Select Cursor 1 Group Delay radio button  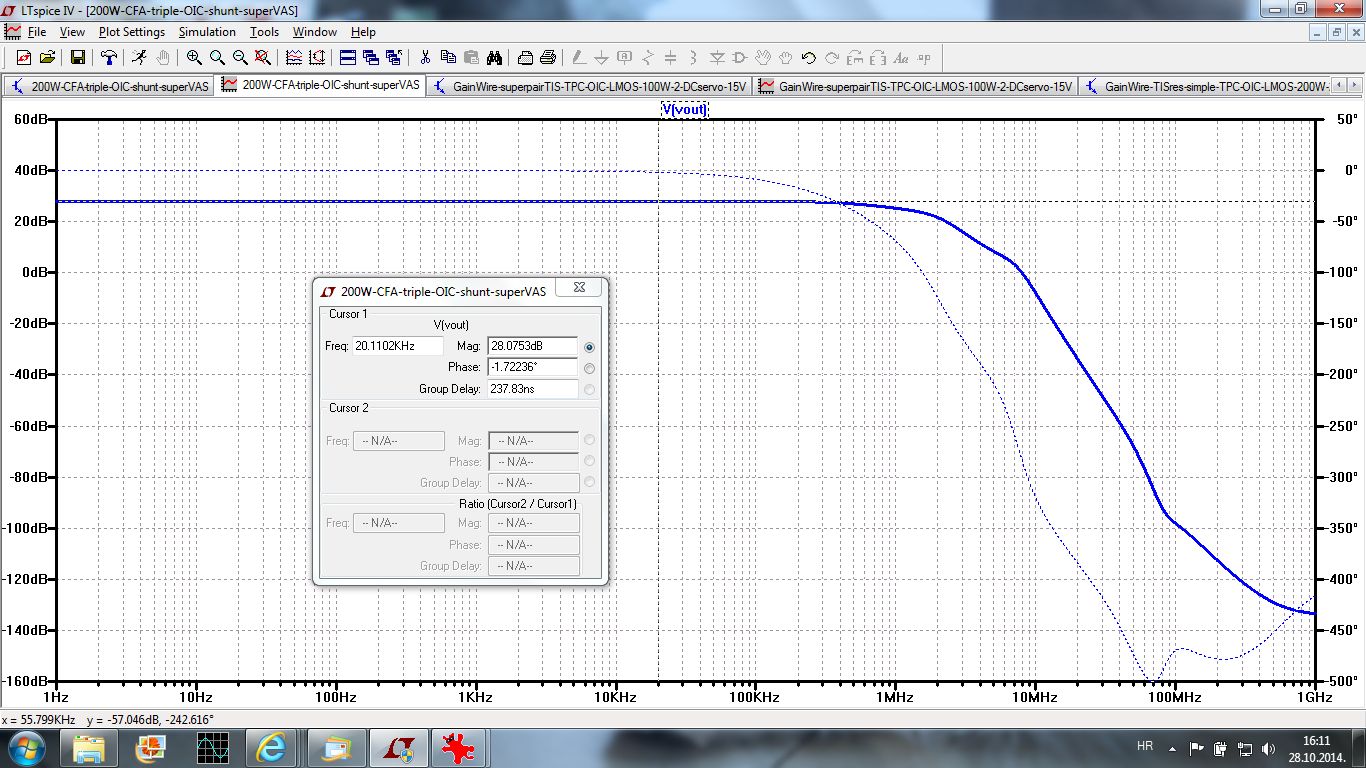click(x=589, y=390)
